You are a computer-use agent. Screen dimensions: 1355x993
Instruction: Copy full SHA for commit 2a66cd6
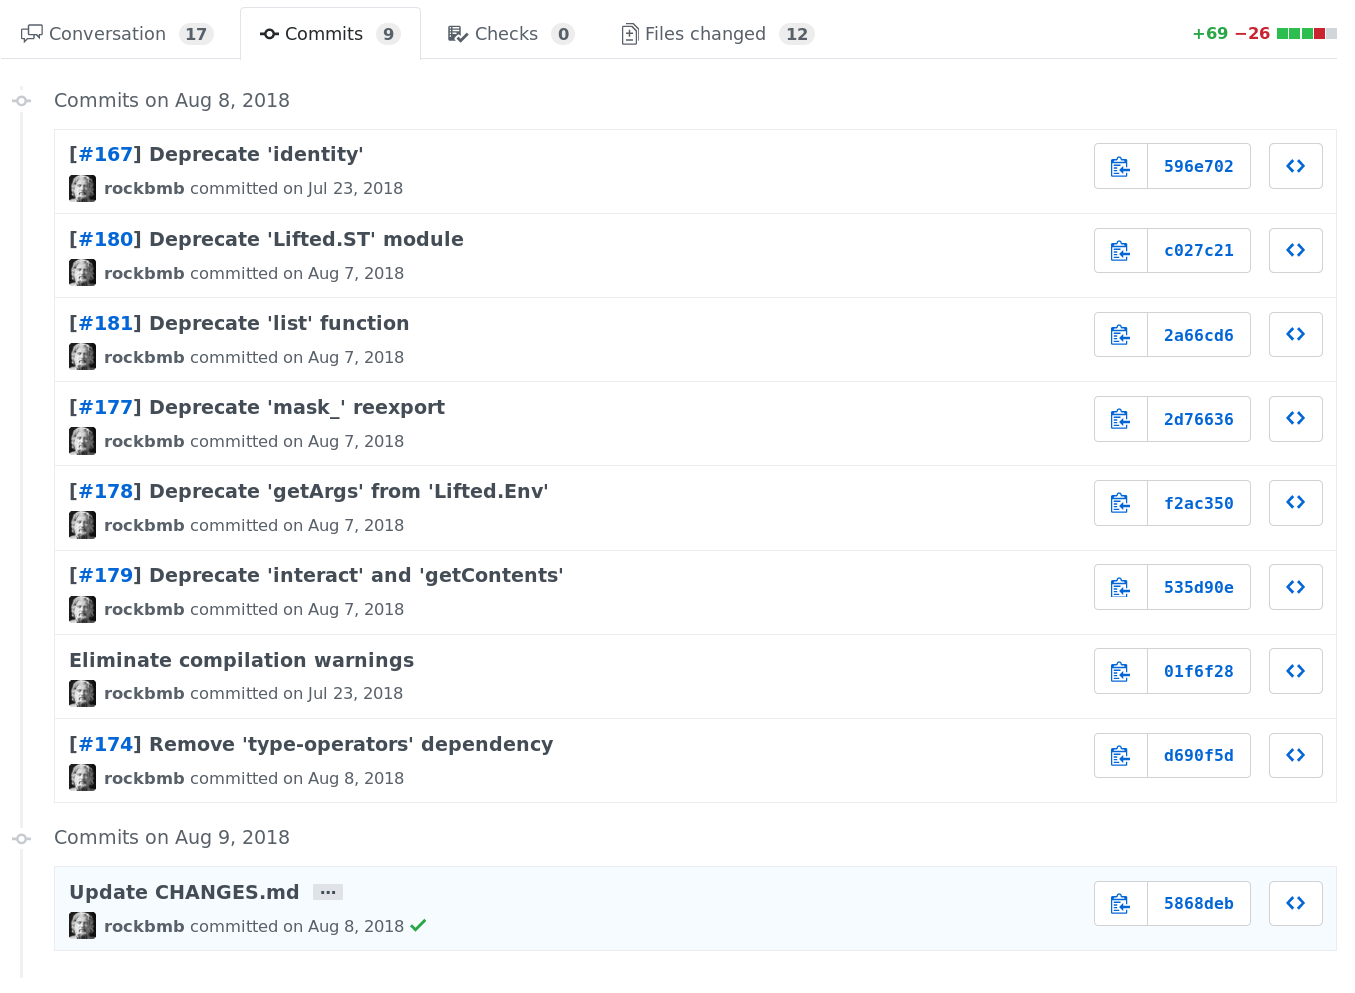pos(1120,335)
